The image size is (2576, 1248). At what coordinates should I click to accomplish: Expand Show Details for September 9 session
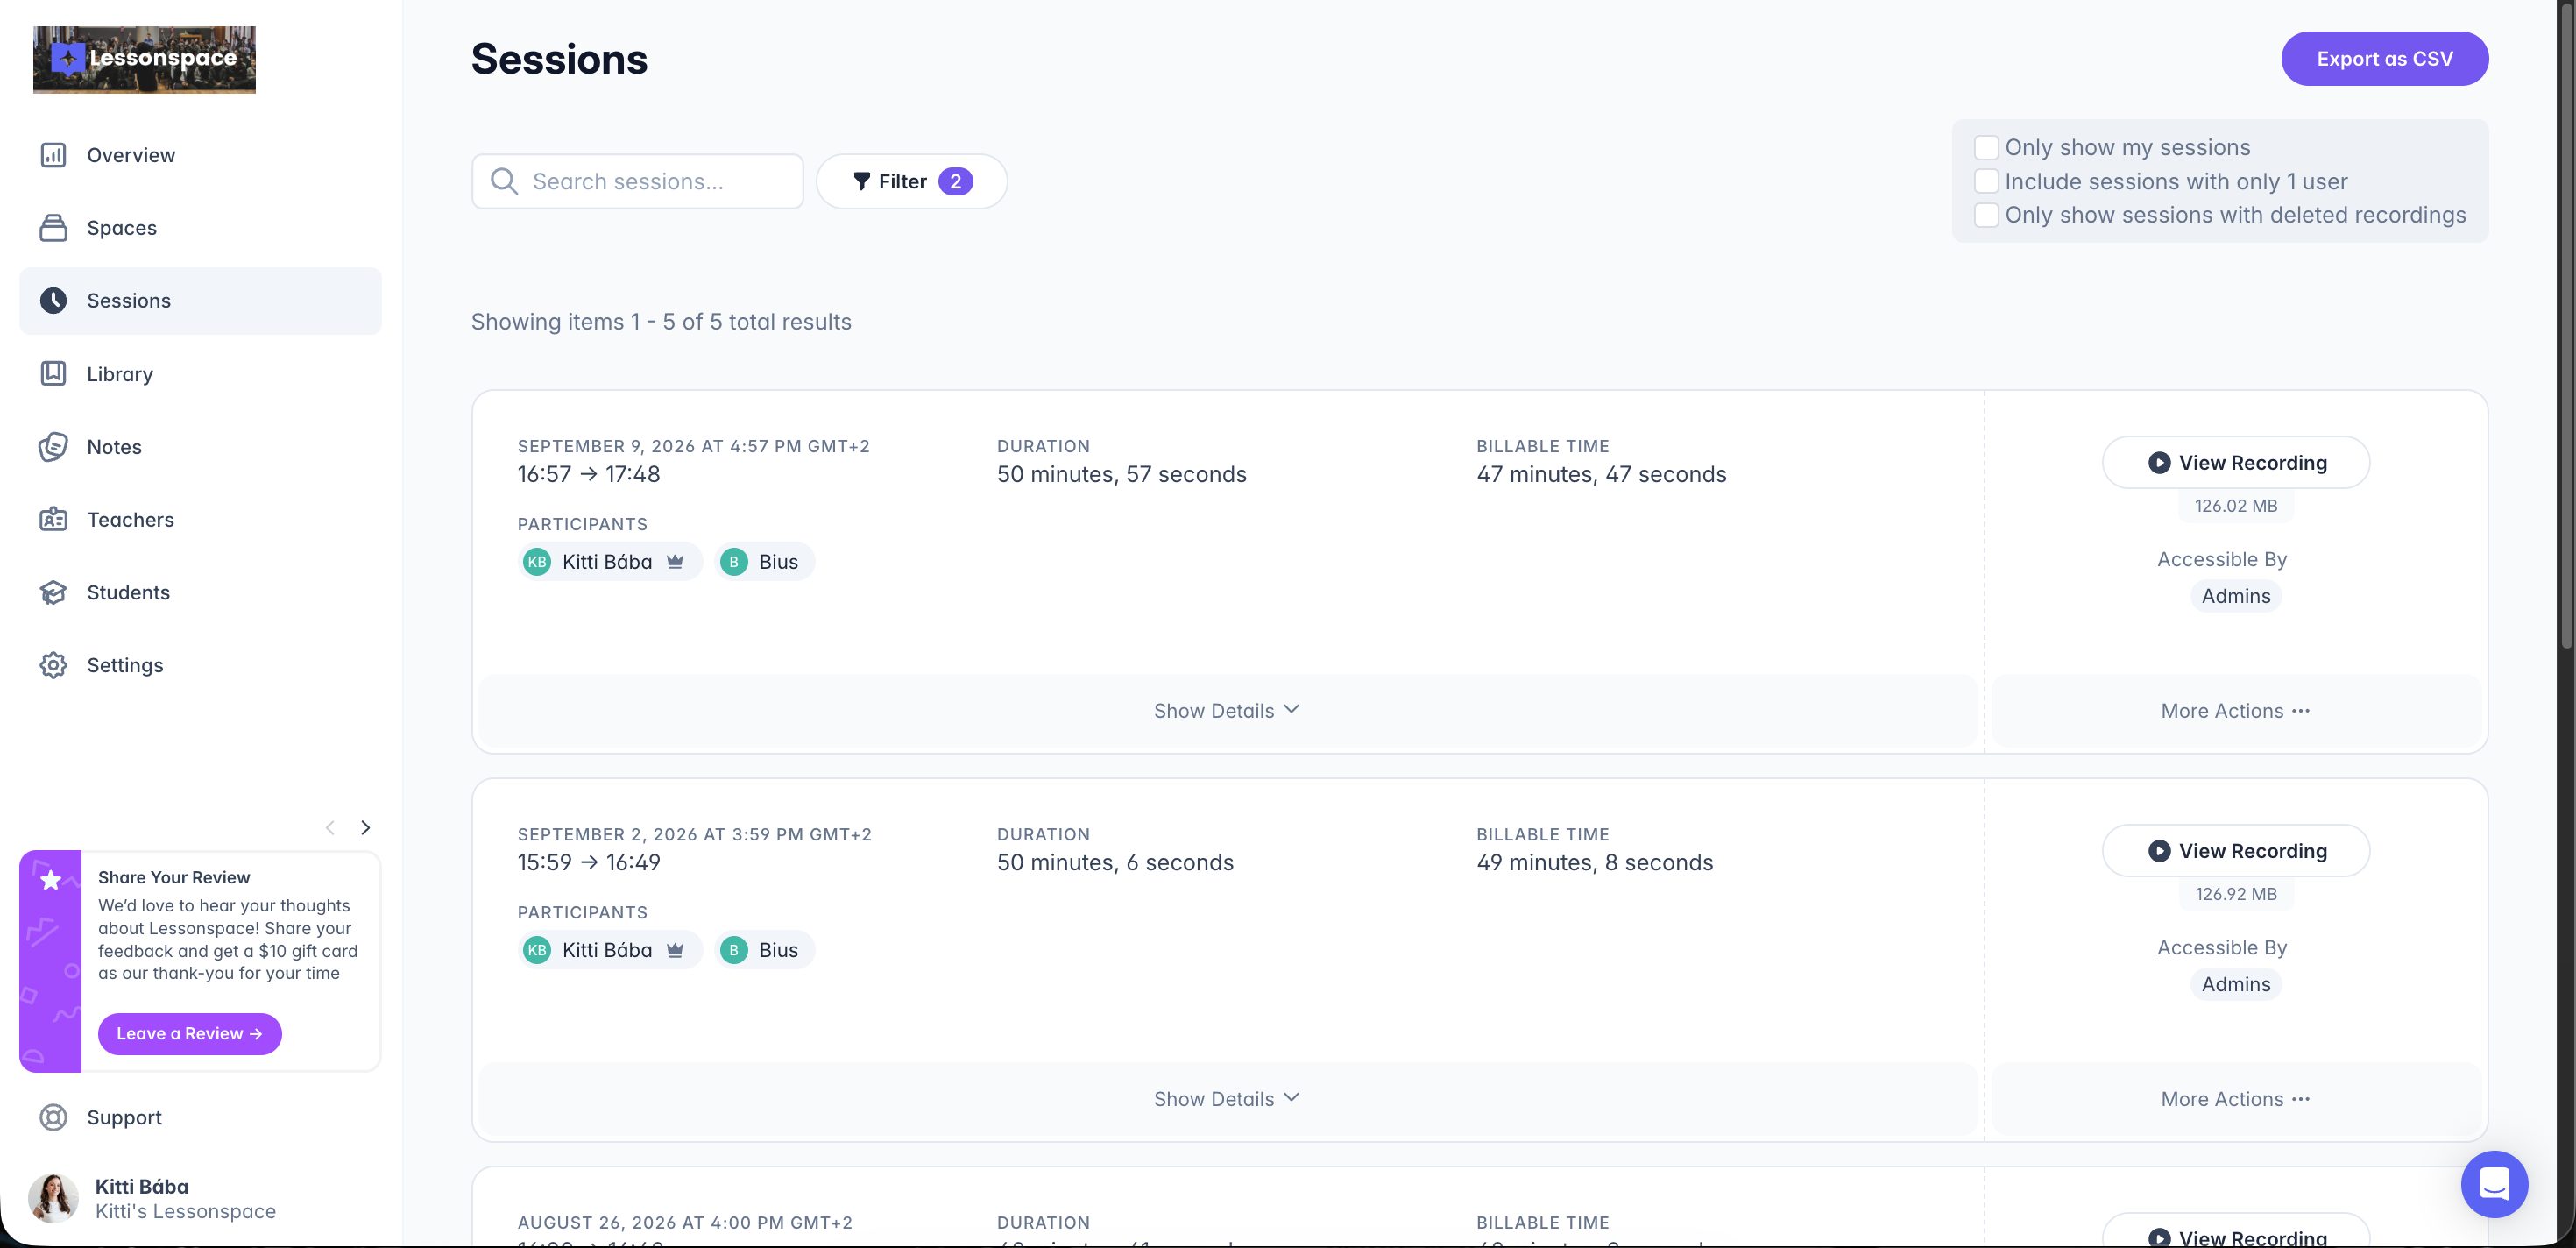(x=1227, y=711)
